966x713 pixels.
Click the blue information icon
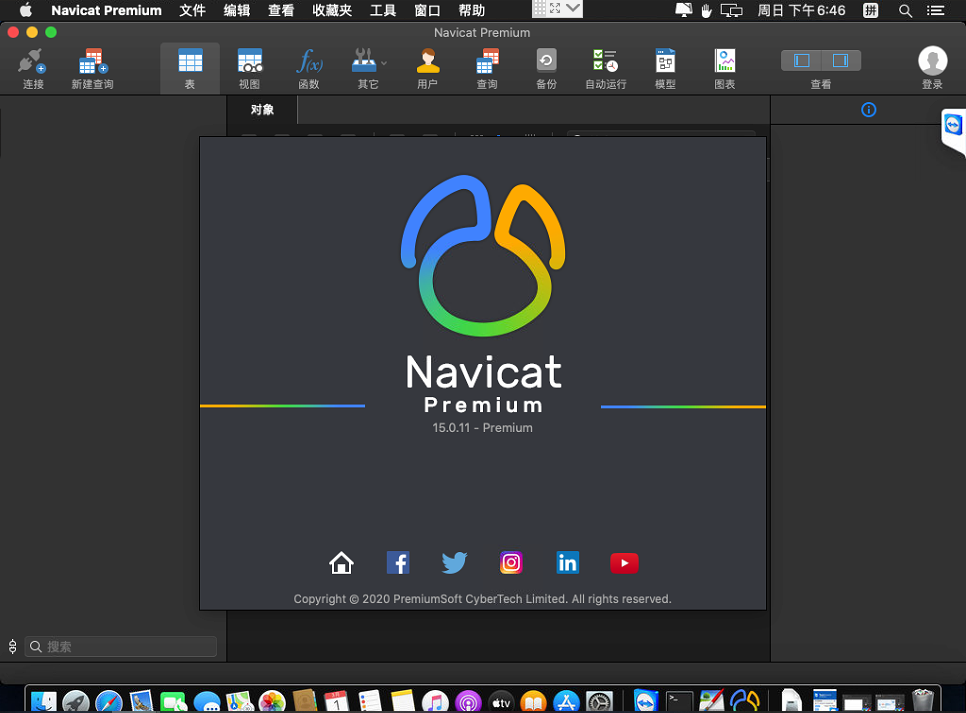[x=869, y=110]
